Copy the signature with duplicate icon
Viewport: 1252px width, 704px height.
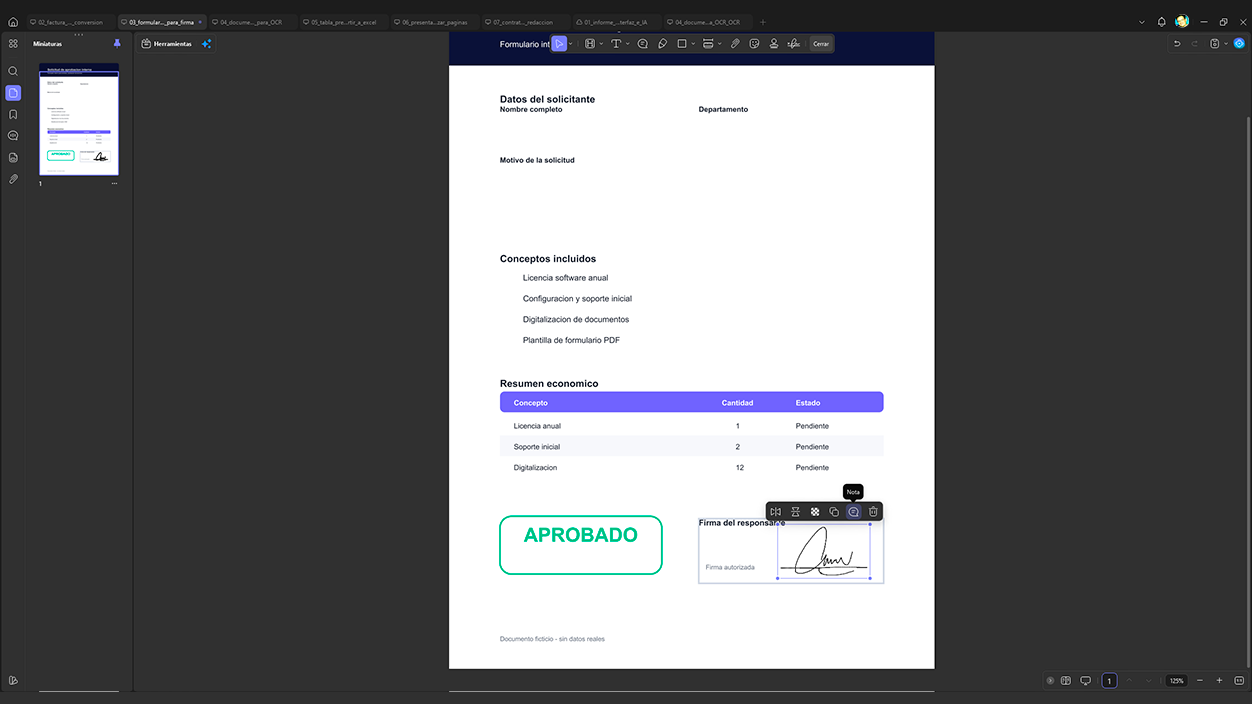coord(834,512)
